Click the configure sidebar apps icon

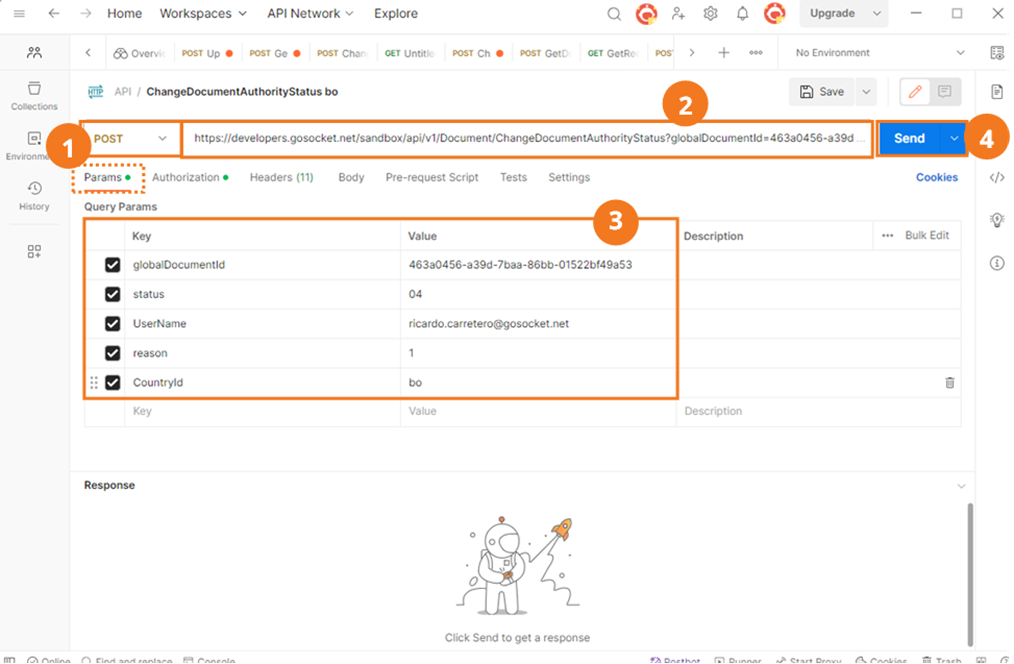34,252
